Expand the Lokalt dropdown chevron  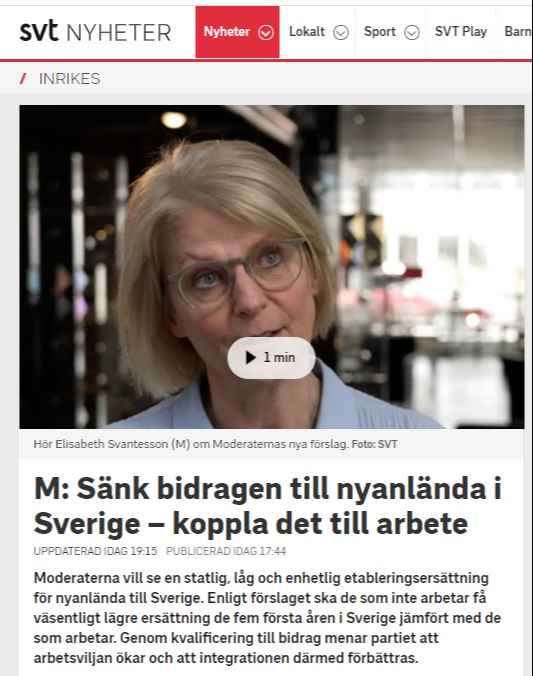click(x=341, y=32)
